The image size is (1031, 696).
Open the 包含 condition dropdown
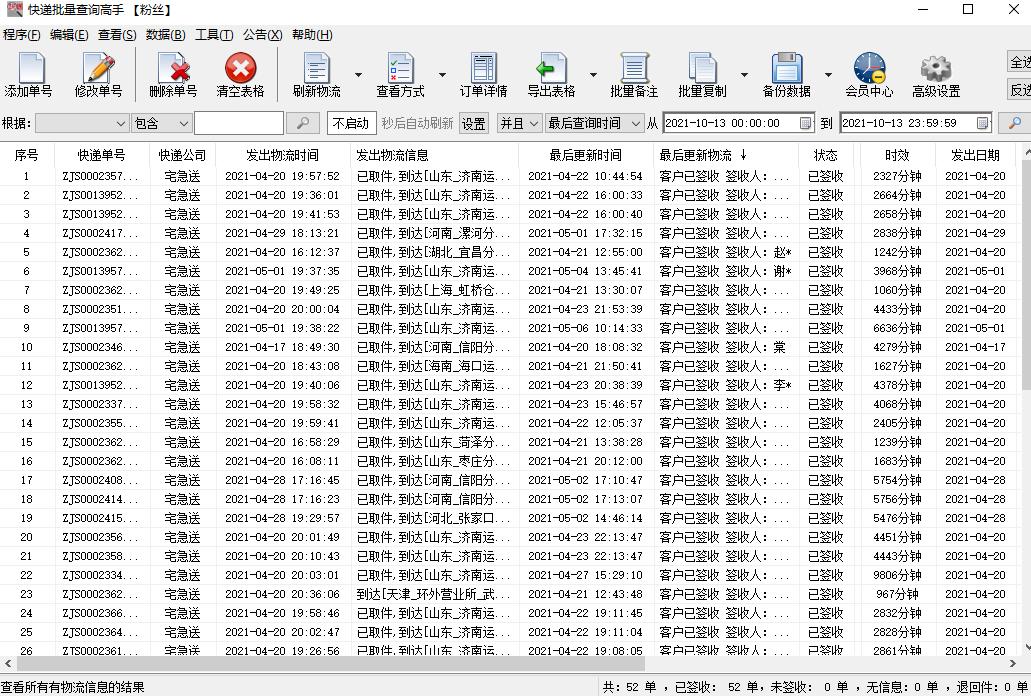[x=161, y=123]
